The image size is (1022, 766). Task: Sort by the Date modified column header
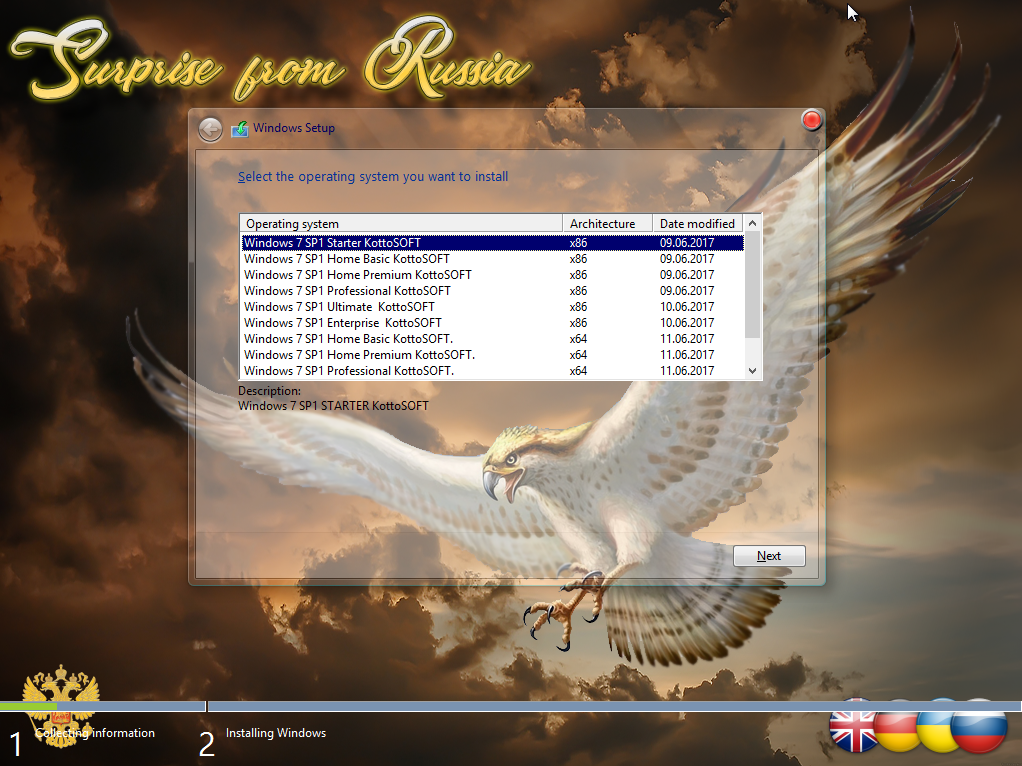(697, 224)
